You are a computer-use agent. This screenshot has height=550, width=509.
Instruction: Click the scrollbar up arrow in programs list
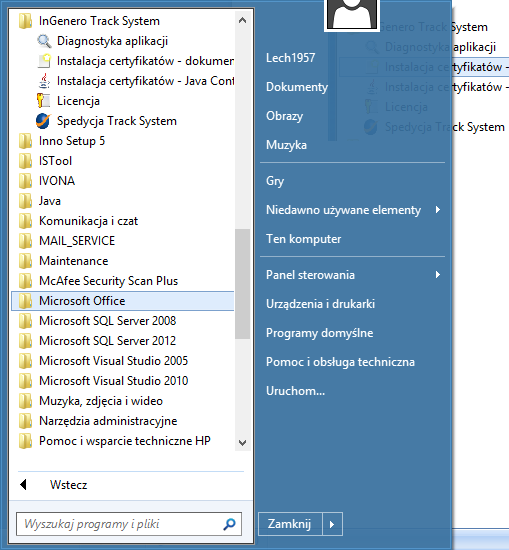[242, 21]
